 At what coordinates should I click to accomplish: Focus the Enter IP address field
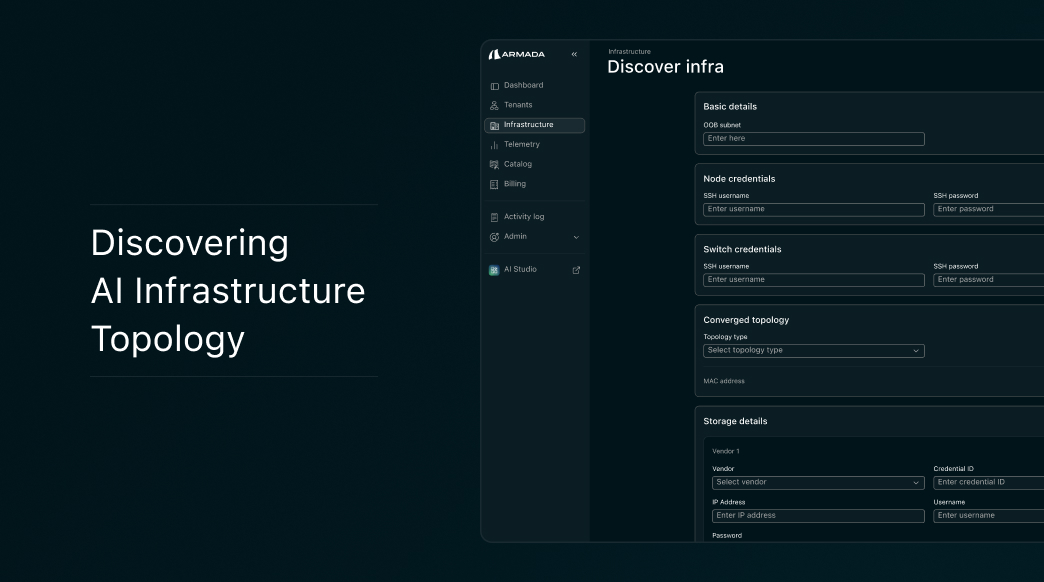(818, 515)
